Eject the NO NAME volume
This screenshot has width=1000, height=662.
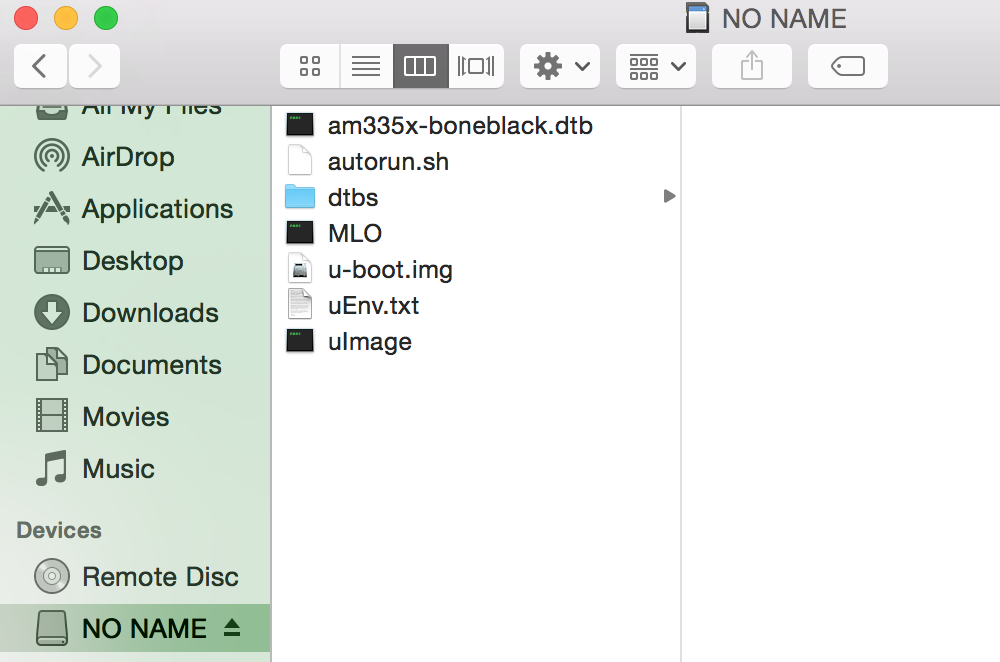tap(232, 628)
